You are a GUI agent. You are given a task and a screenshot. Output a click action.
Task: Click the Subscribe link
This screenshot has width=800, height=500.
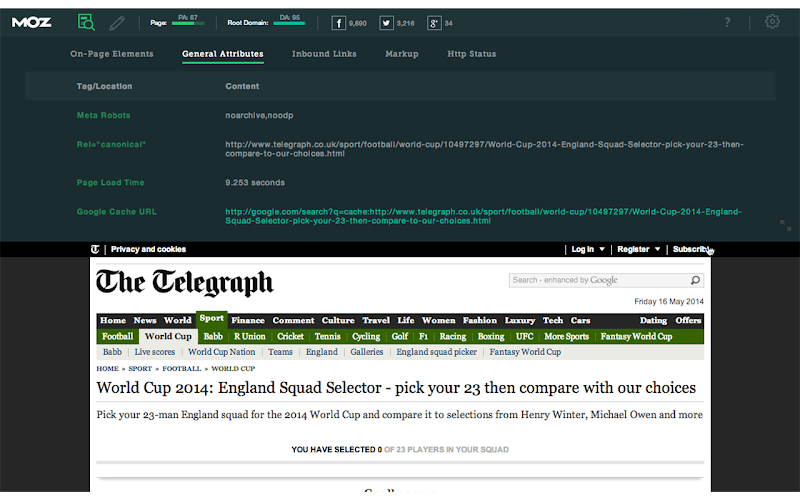pos(692,249)
